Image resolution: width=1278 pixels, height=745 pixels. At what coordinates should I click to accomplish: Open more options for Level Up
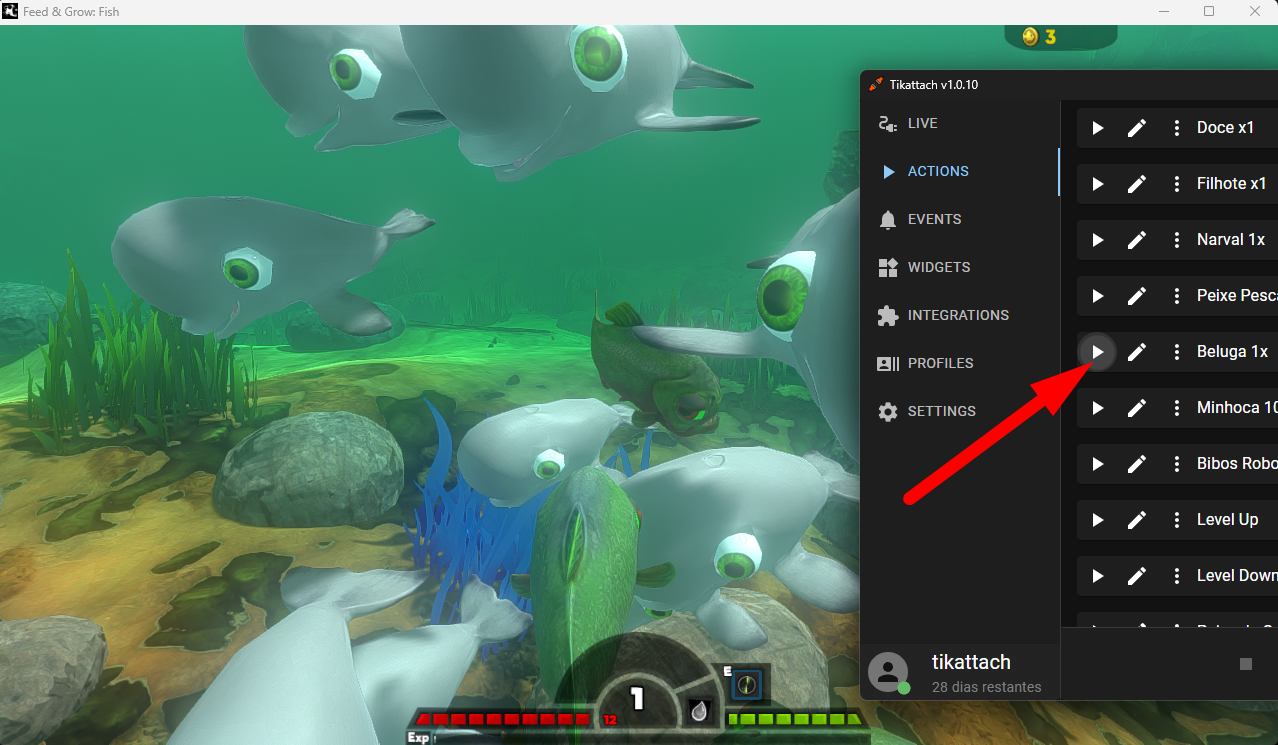click(1177, 520)
